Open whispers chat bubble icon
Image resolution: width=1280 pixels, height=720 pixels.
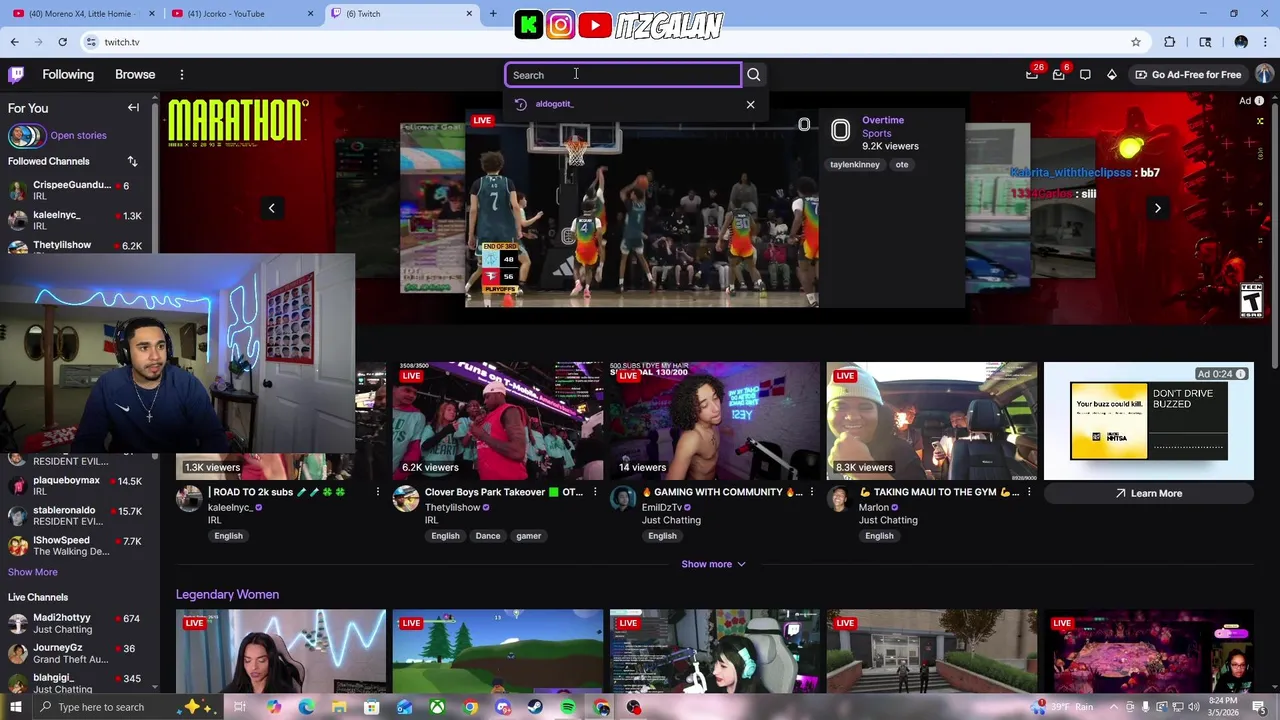click(1085, 75)
